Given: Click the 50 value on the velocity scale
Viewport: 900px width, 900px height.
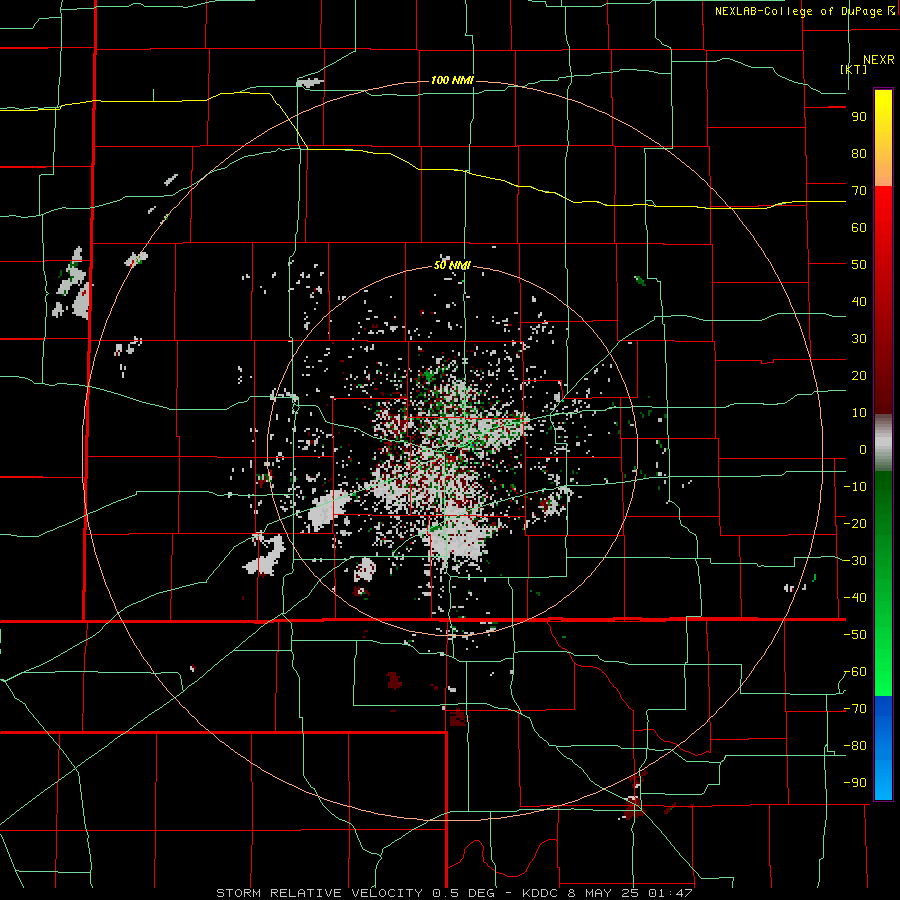Looking at the screenshot, I should (x=859, y=265).
